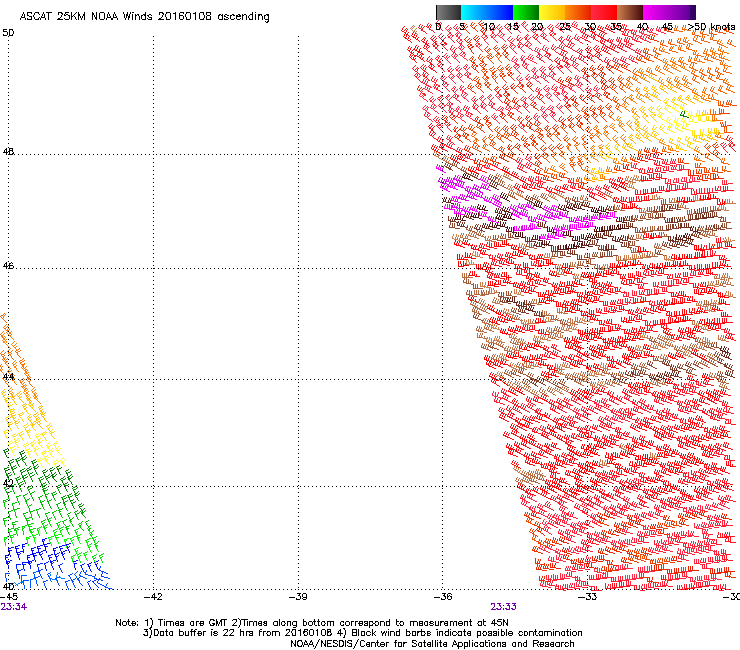Screen dimensions: 740x650
Task: Click the longitude label '-33'
Action: (587, 597)
